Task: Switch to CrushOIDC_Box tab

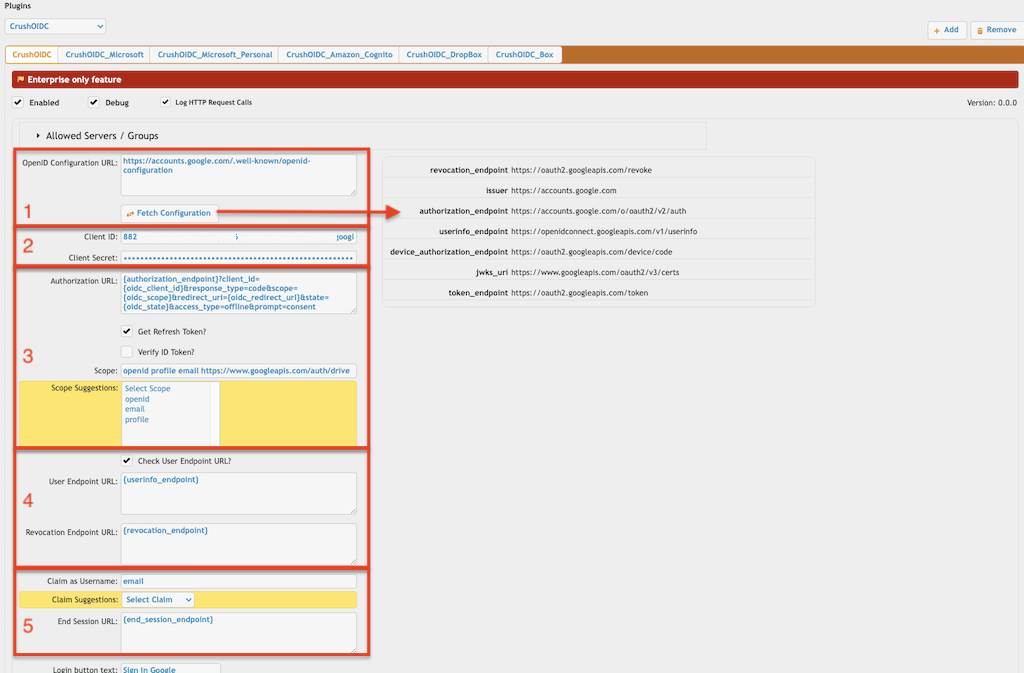Action: [524, 55]
